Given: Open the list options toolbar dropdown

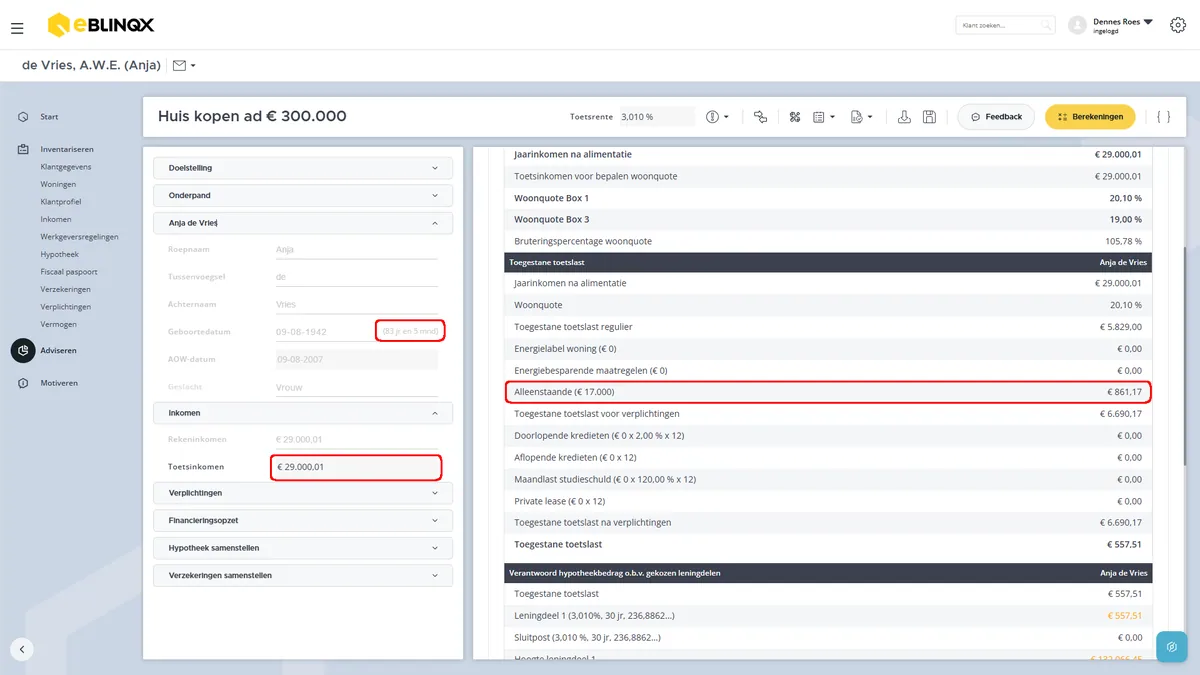Looking at the screenshot, I should 824,117.
